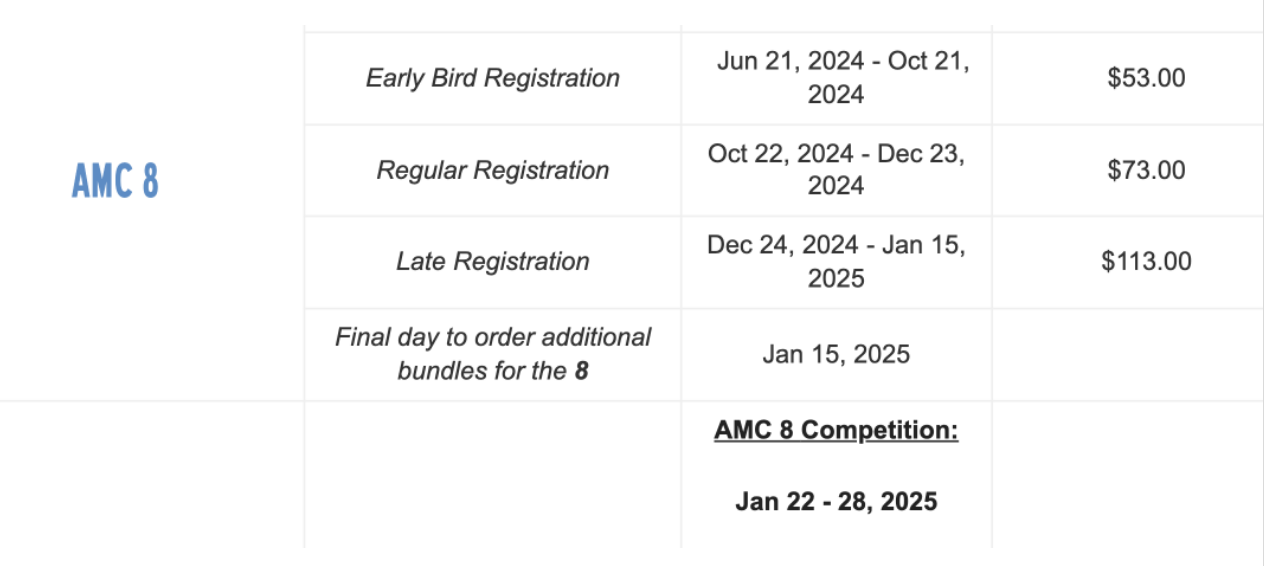Image resolution: width=1264 pixels, height=566 pixels.
Task: Click the Jun 21, 2024 - Oct 21, 2024 dates
Action: [x=836, y=78]
